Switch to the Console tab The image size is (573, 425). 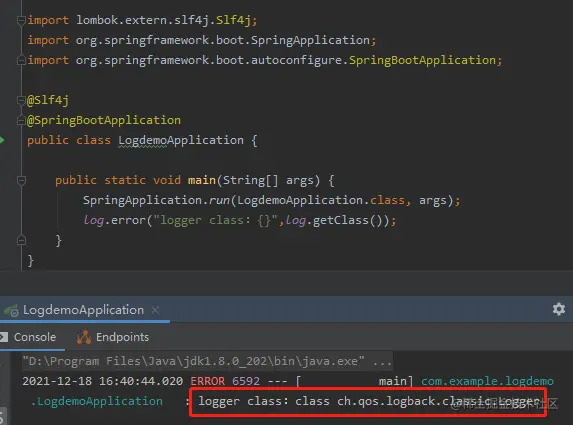[x=35, y=337]
